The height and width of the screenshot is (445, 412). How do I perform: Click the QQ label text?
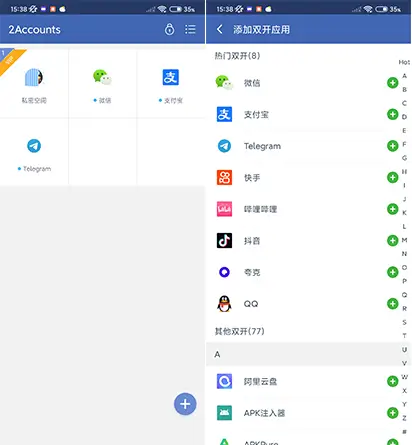pyautogui.click(x=251, y=304)
